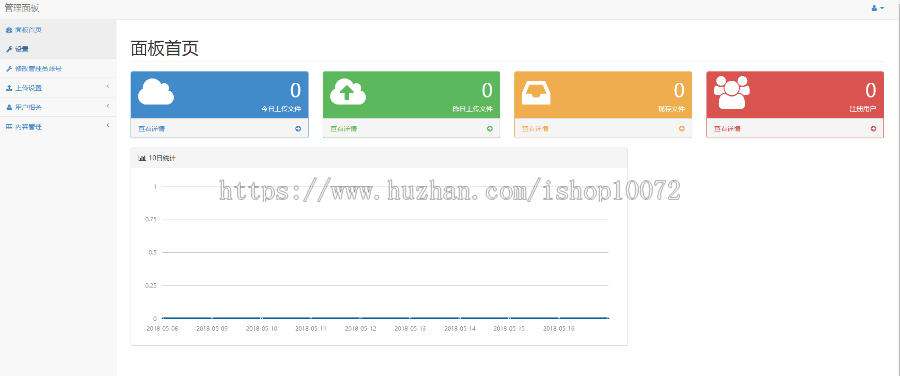The height and width of the screenshot is (376, 900).
Task: Click the count 0 on blue card
Action: point(296,90)
